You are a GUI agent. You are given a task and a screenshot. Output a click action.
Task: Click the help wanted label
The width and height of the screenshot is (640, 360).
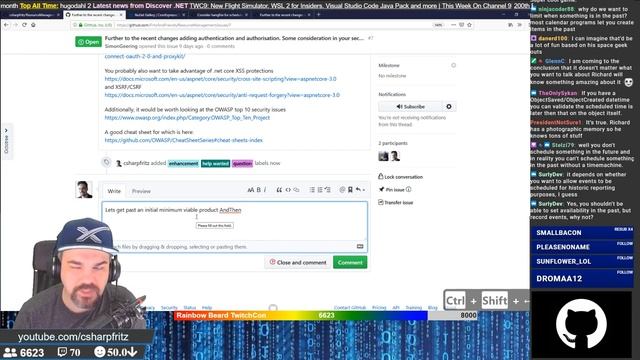click(216, 163)
